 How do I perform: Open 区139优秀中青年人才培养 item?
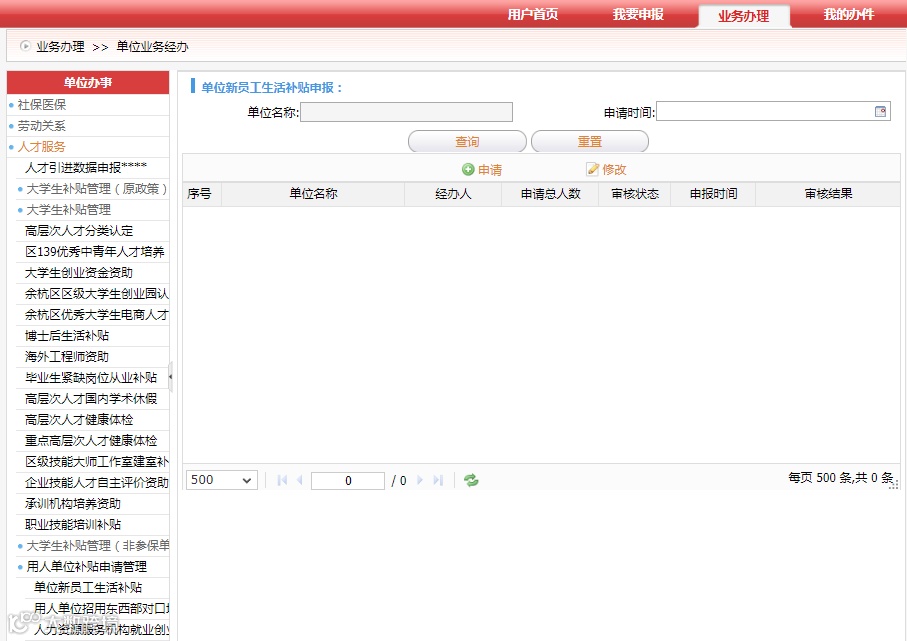94,252
